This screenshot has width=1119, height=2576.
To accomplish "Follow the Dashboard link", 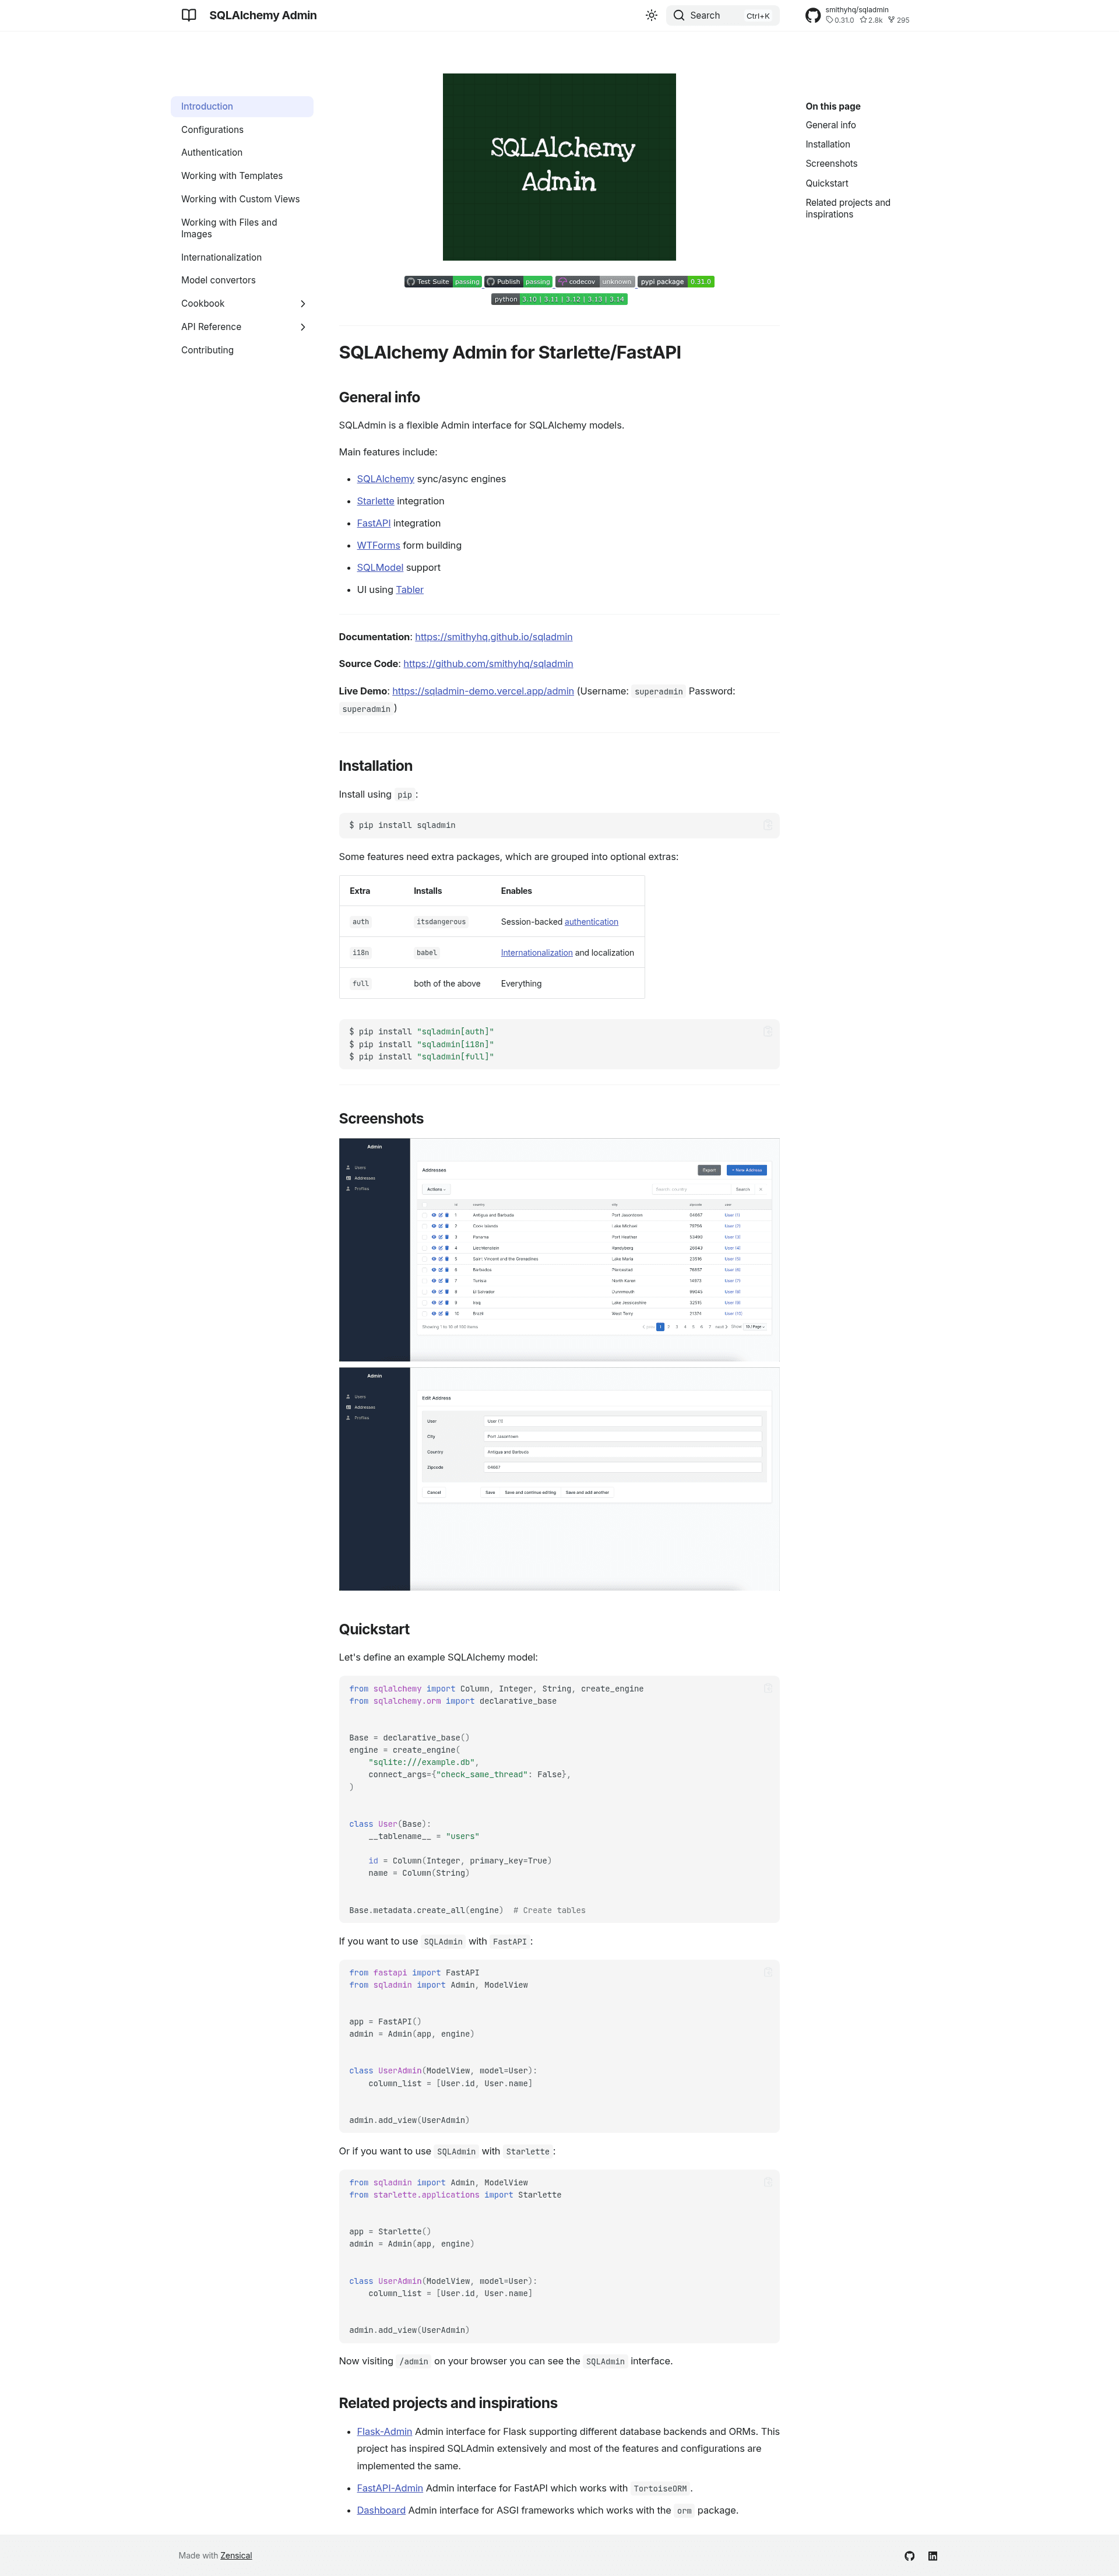I will (381, 2510).
